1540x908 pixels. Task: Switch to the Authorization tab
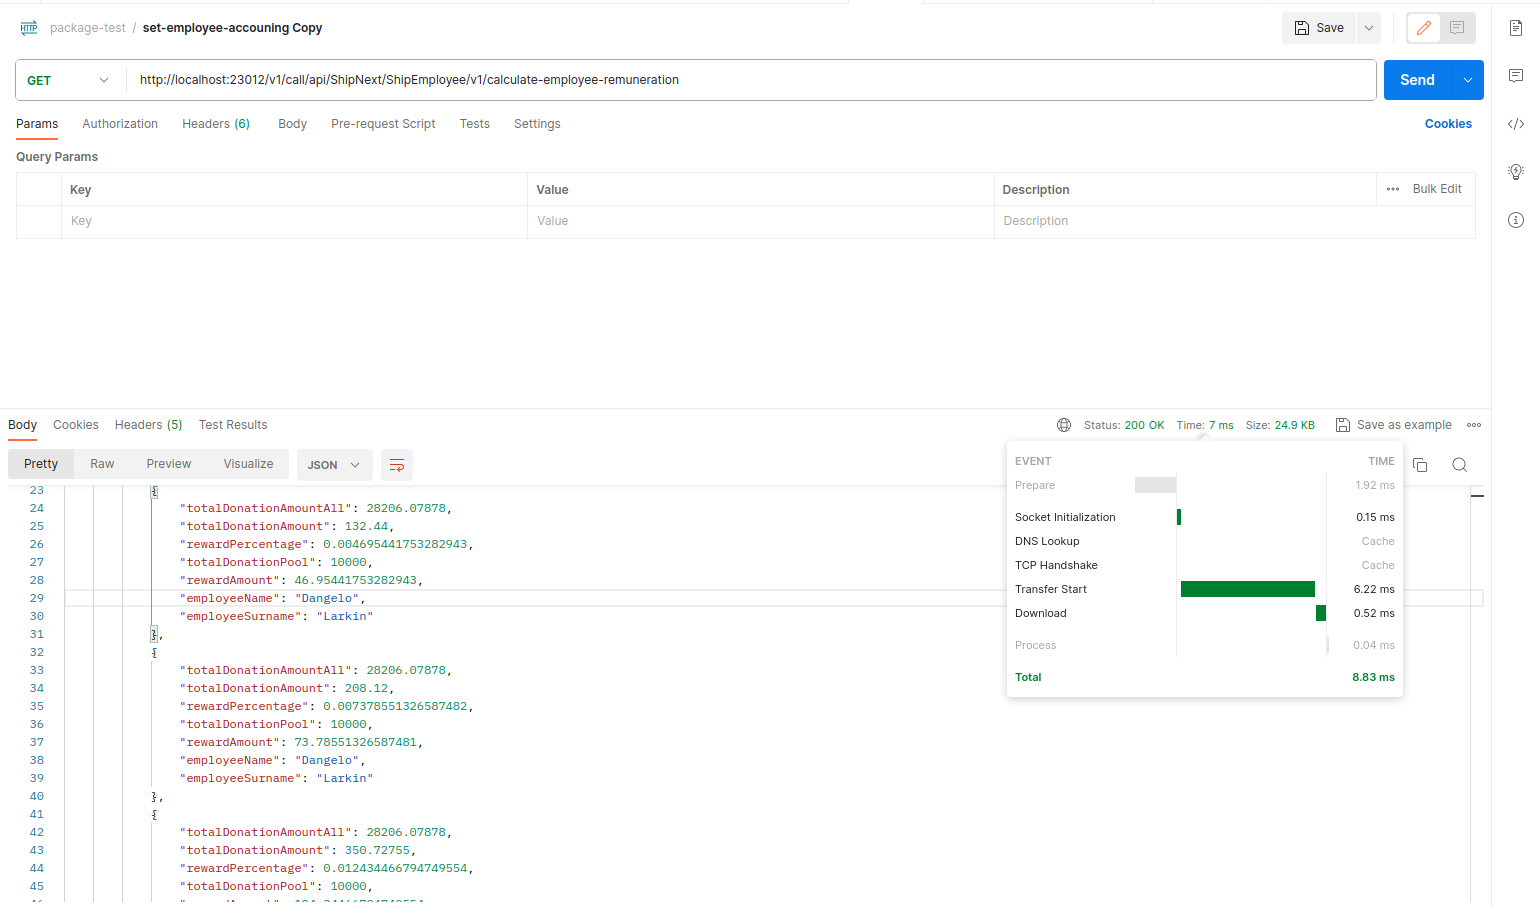point(120,124)
